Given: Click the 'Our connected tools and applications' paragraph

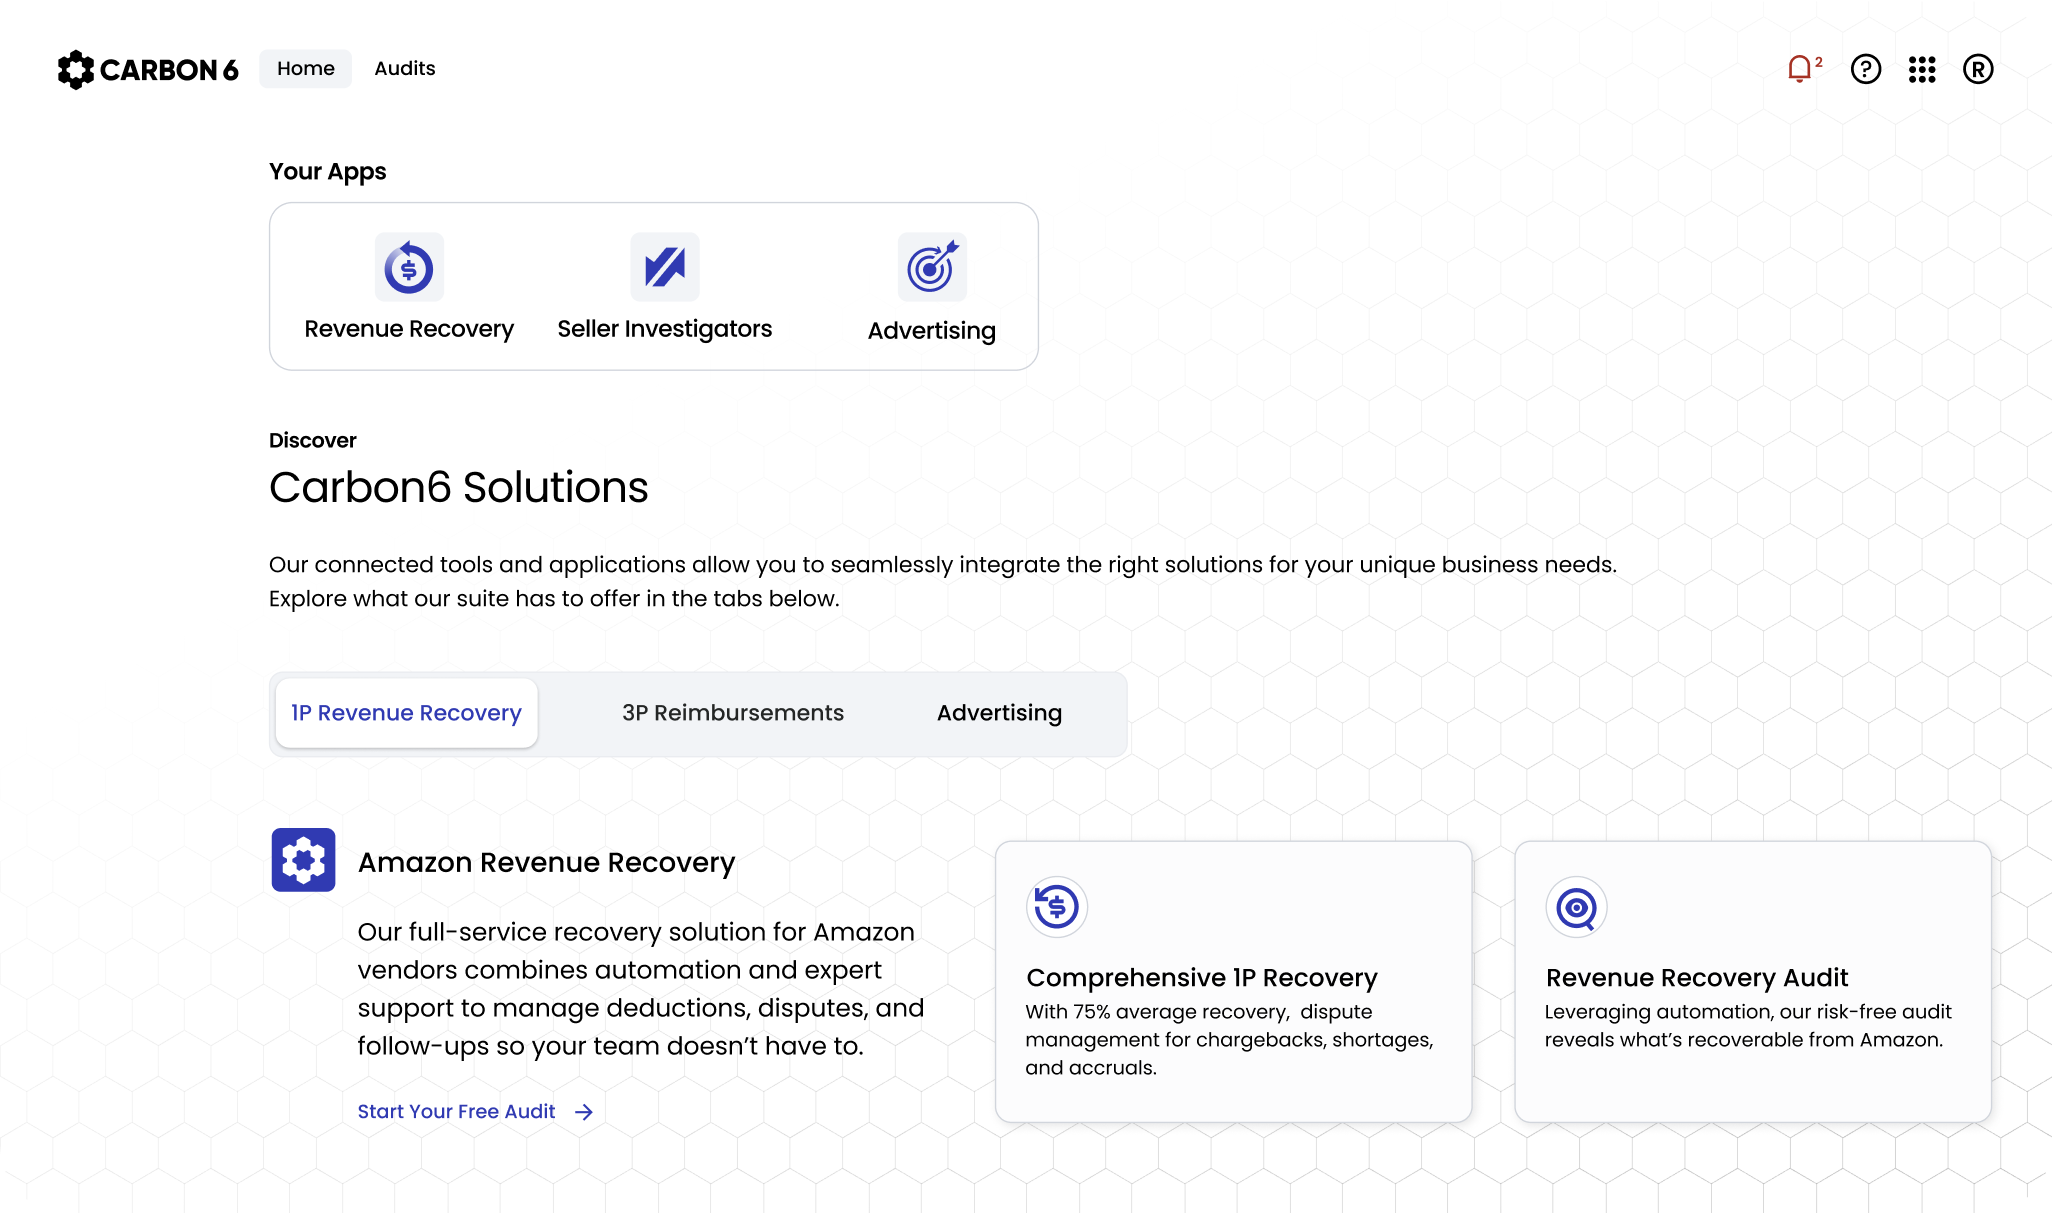Looking at the screenshot, I should [x=942, y=582].
